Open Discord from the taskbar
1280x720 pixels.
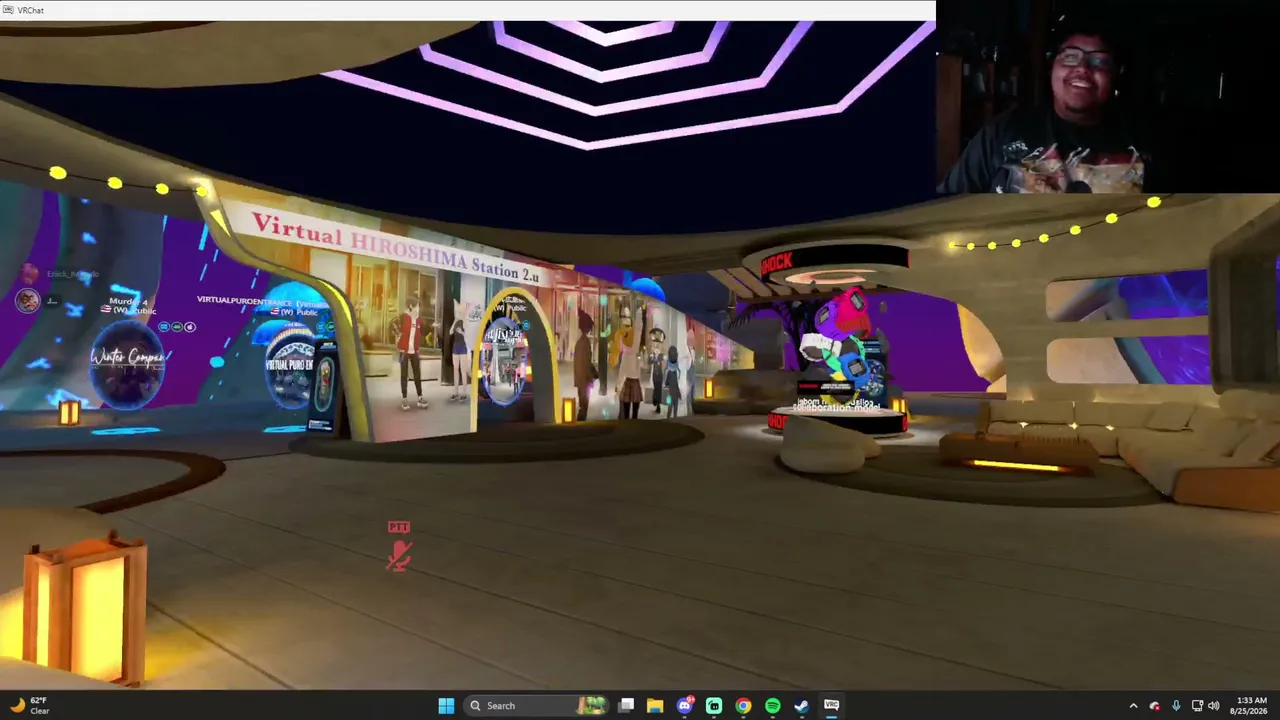click(x=685, y=705)
